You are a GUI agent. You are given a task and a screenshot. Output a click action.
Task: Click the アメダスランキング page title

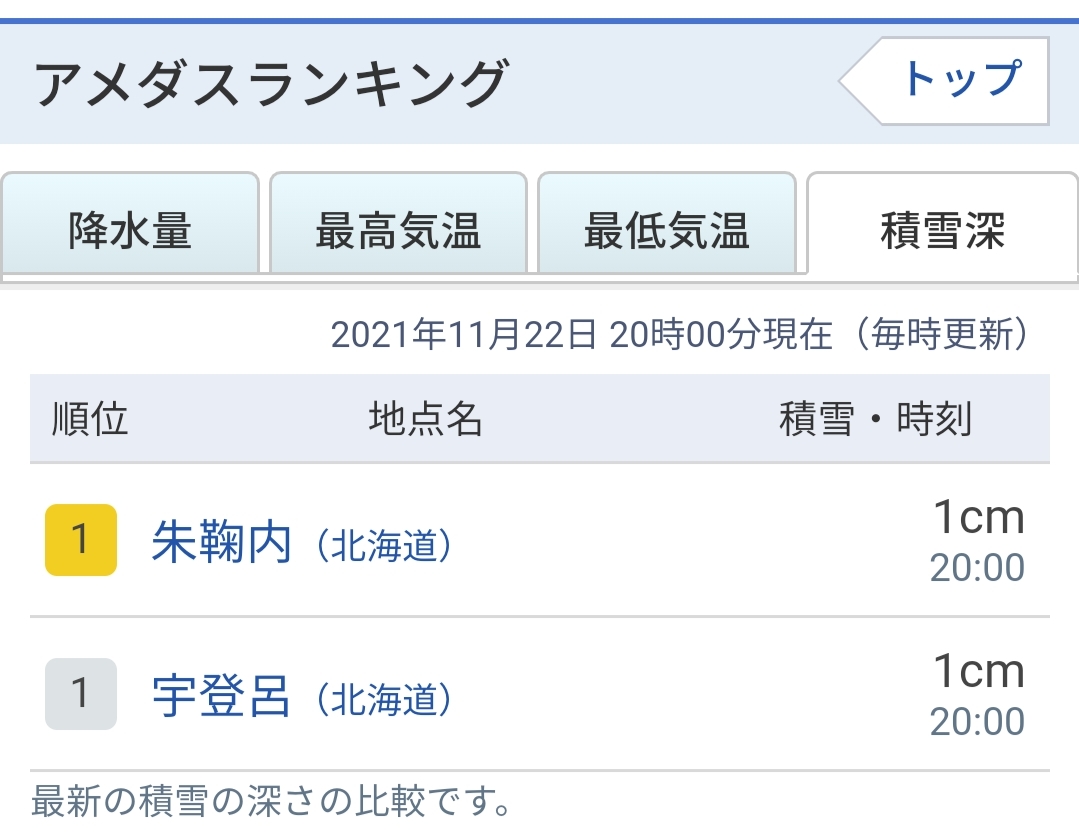272,84
